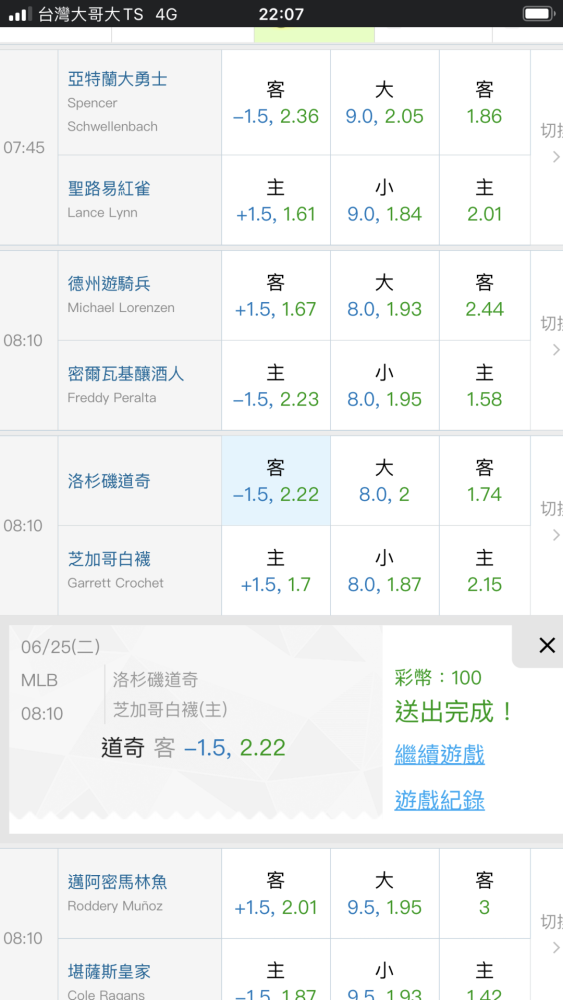The image size is (563, 1000).
Task: Open 繼續遊戲 link
Action: point(439,754)
